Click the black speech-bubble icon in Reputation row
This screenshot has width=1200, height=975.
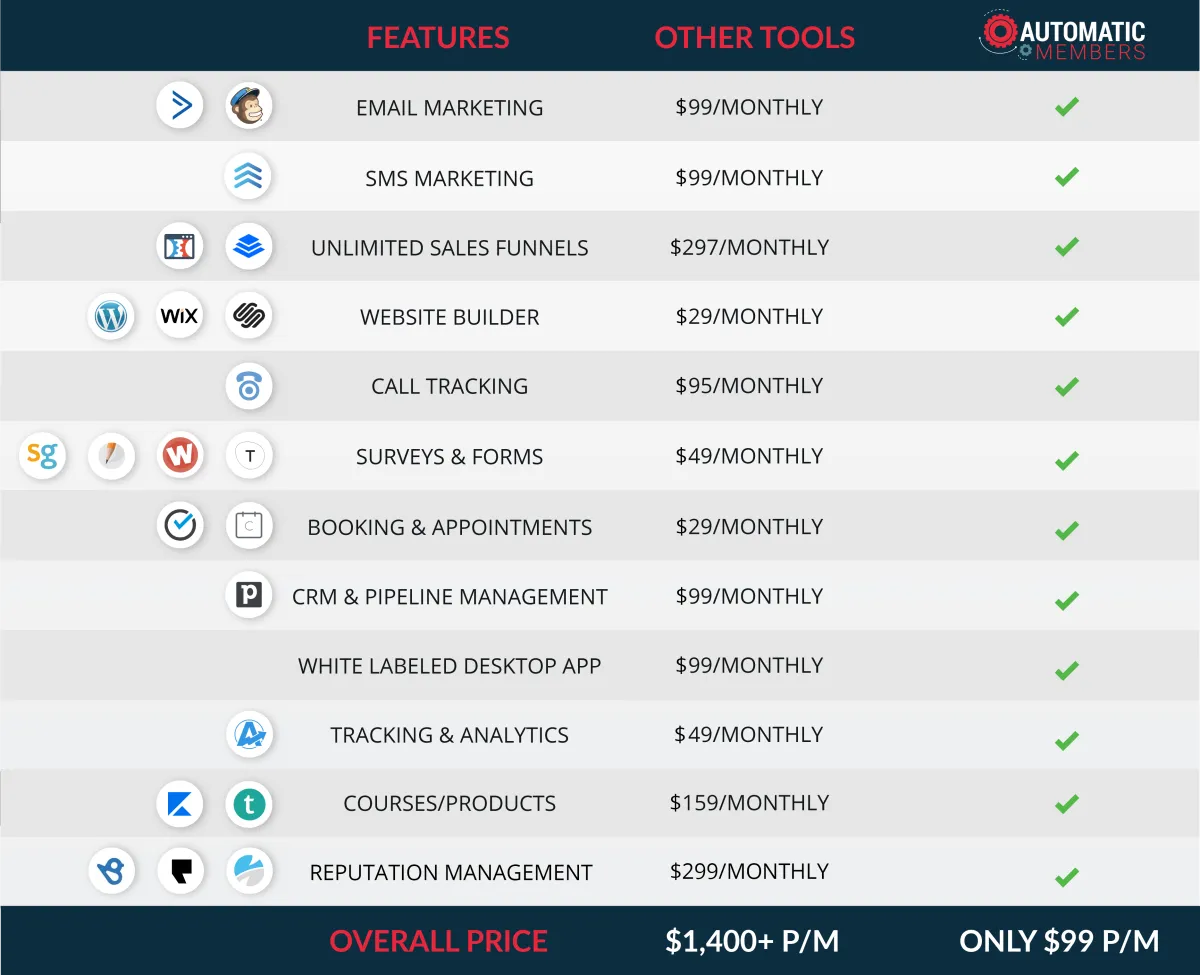[180, 871]
